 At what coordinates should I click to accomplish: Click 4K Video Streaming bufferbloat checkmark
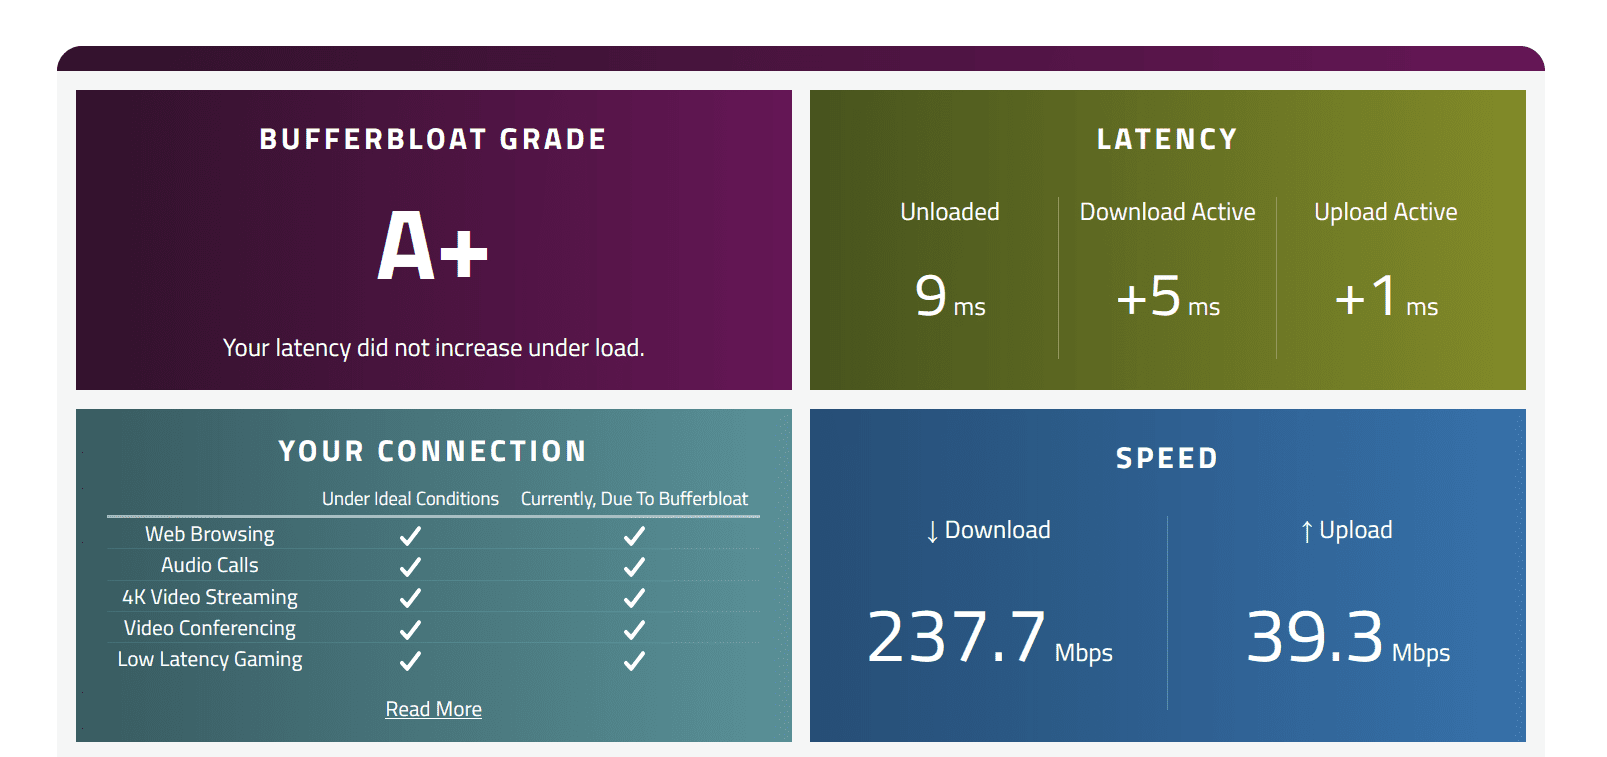[x=634, y=598]
